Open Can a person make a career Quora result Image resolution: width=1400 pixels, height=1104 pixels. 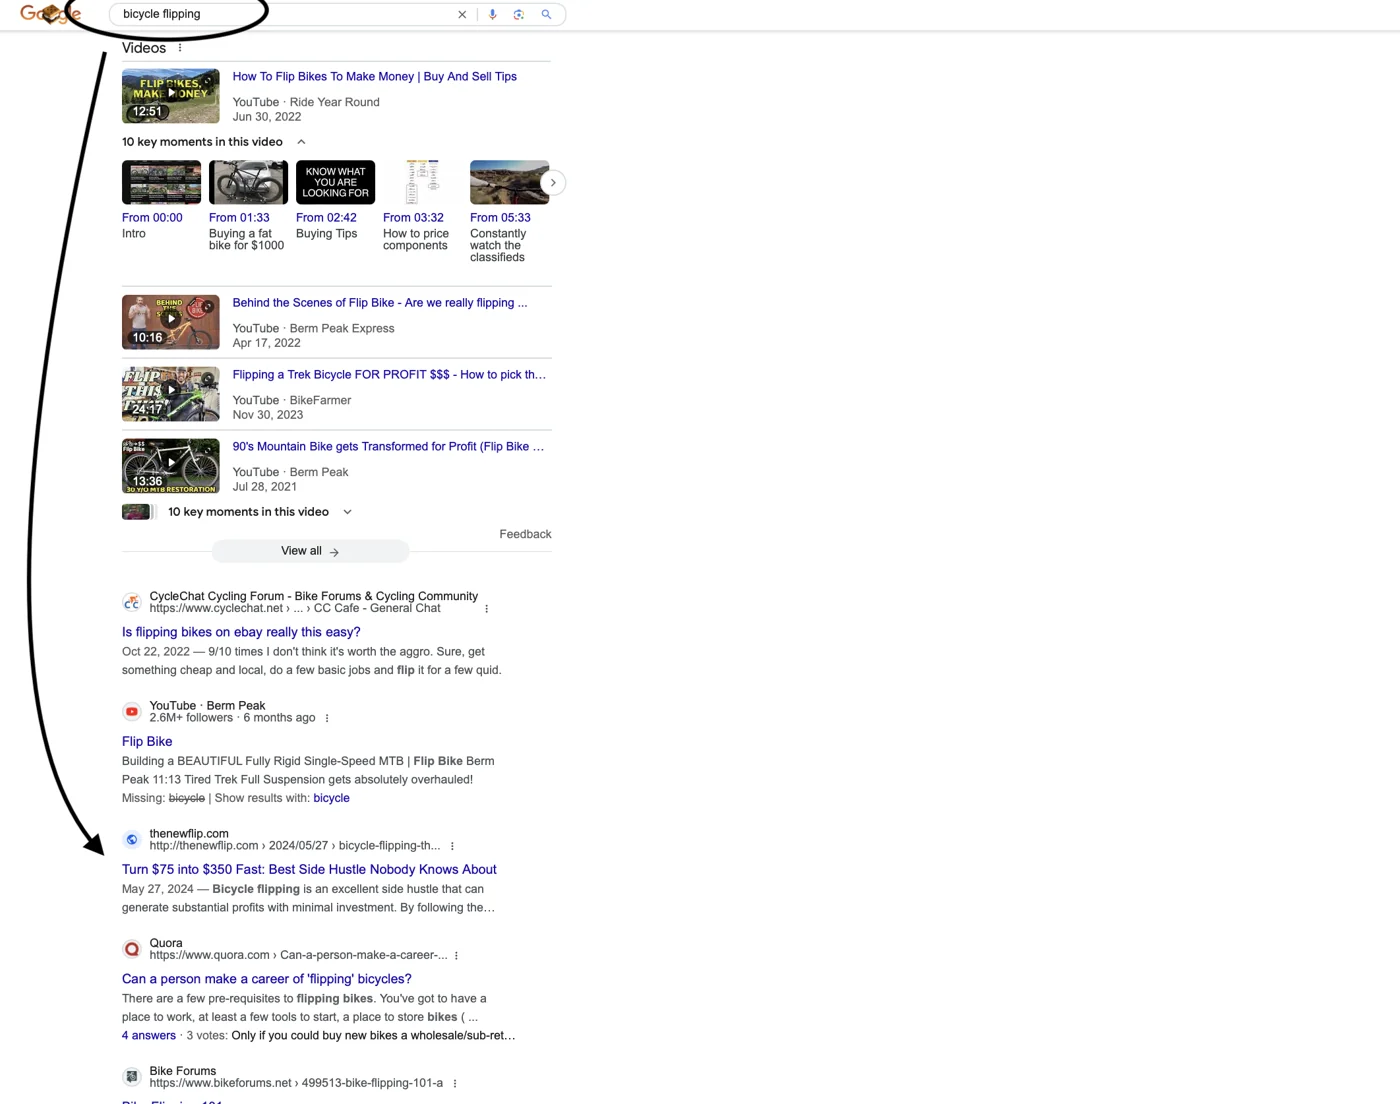267,979
